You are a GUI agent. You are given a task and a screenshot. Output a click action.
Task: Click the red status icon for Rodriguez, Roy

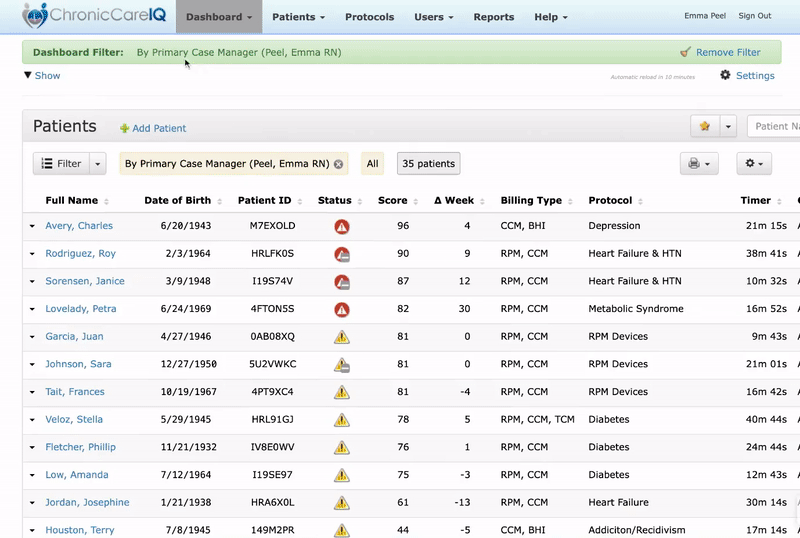click(341, 254)
